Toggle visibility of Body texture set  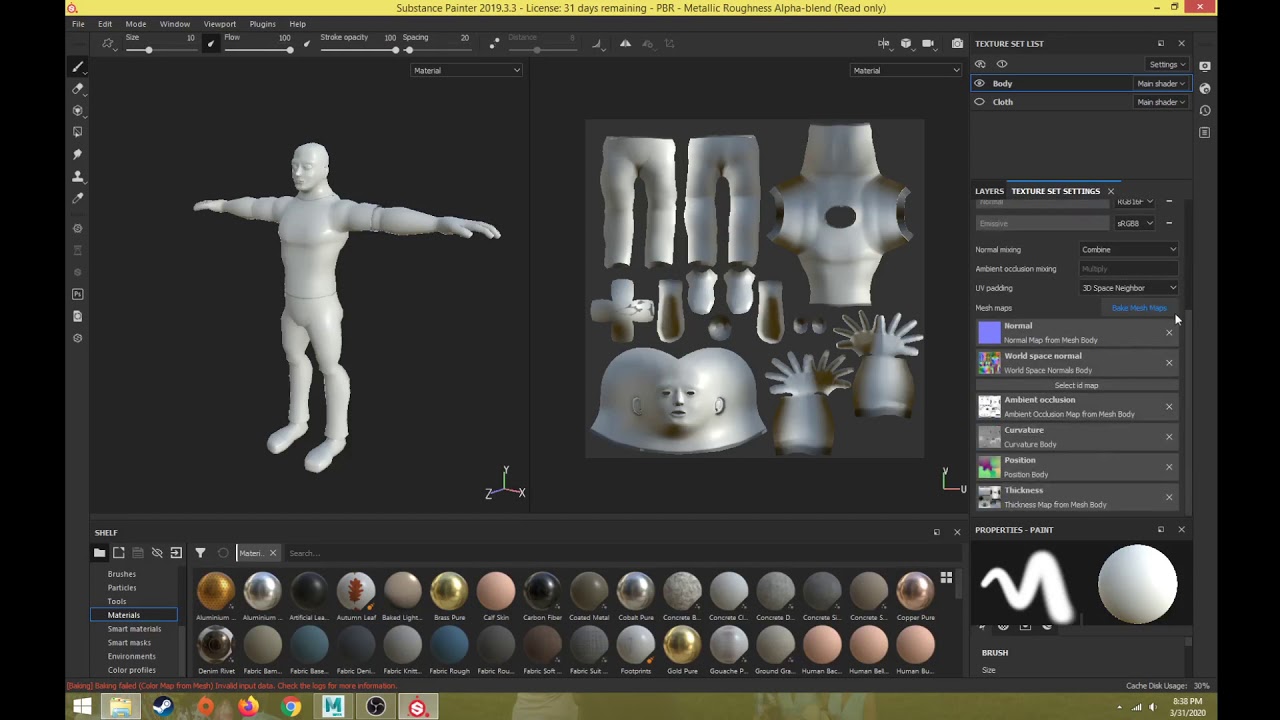tap(980, 84)
